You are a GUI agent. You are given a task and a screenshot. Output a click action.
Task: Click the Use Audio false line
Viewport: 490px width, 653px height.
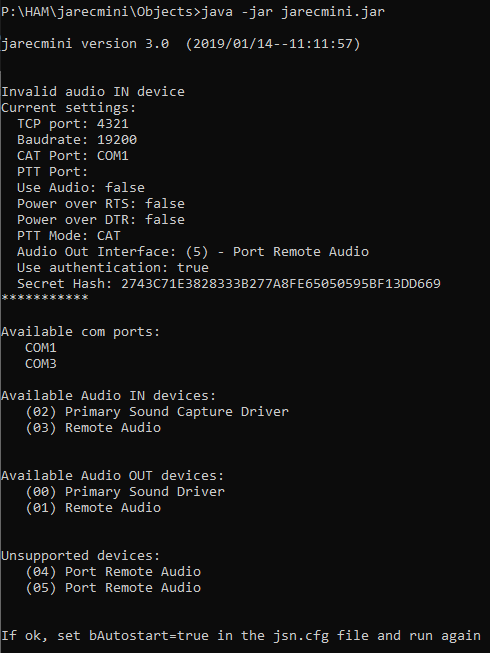pyautogui.click(x=81, y=187)
